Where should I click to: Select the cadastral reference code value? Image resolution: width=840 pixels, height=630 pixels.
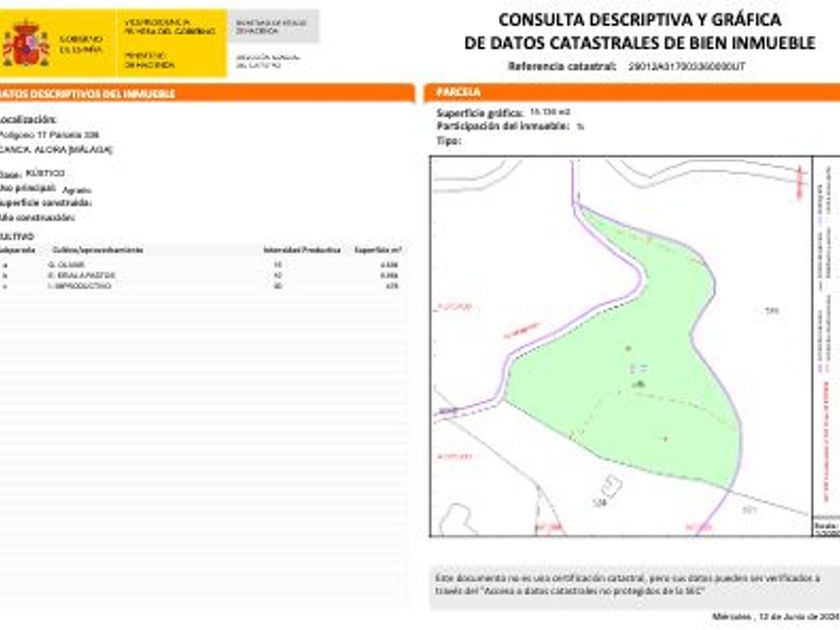click(x=686, y=67)
